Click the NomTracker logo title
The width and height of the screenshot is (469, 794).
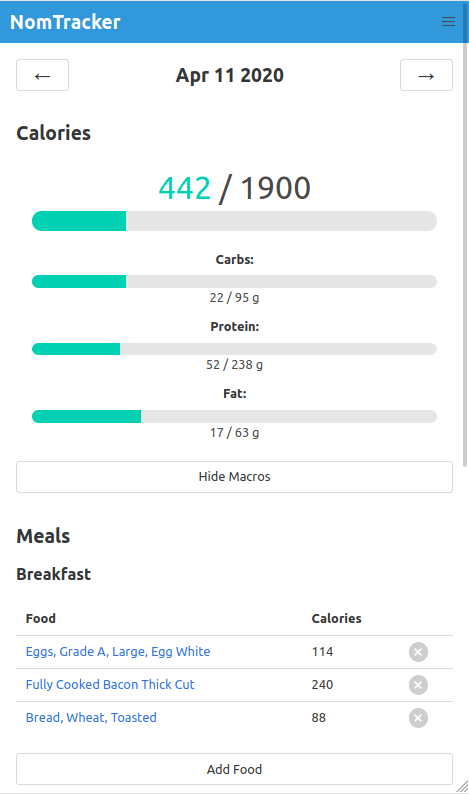click(x=65, y=22)
